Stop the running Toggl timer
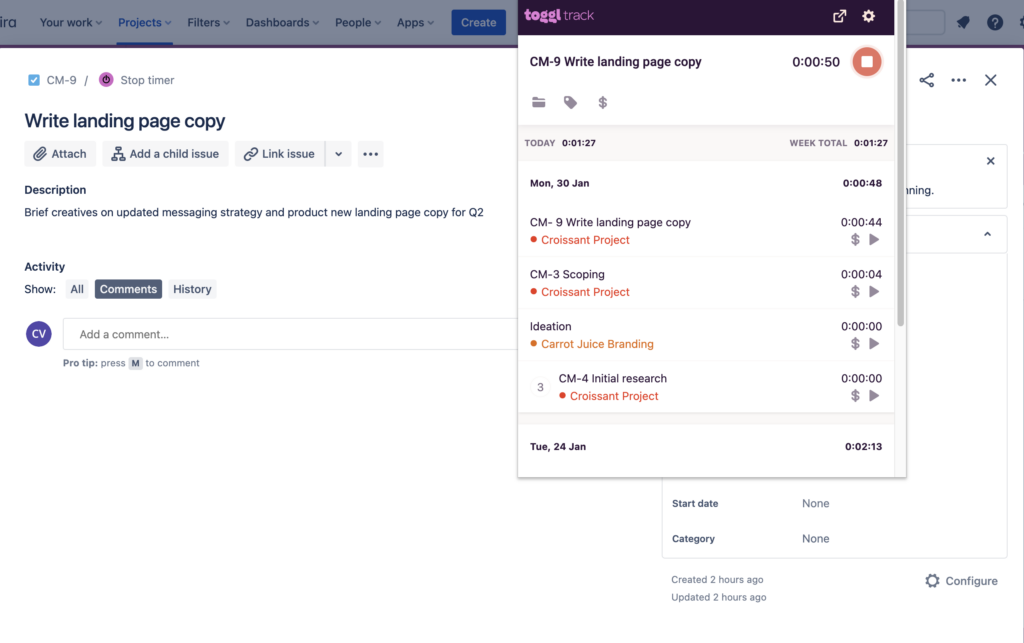1024x643 pixels. pyautogui.click(x=866, y=62)
